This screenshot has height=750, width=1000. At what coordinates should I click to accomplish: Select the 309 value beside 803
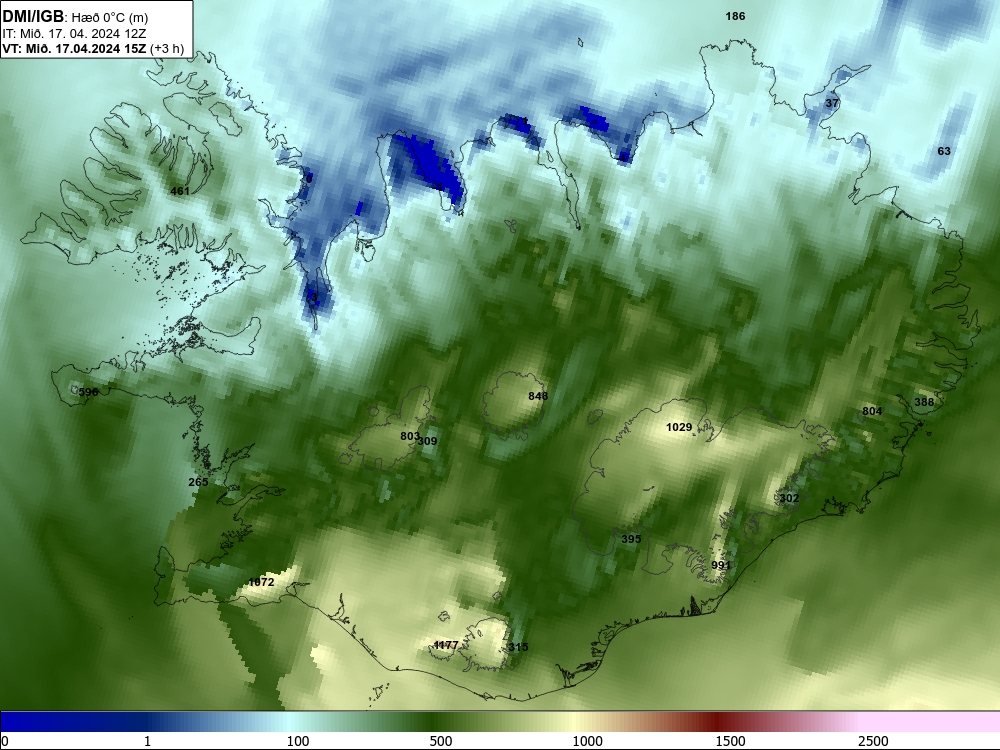[x=427, y=441]
